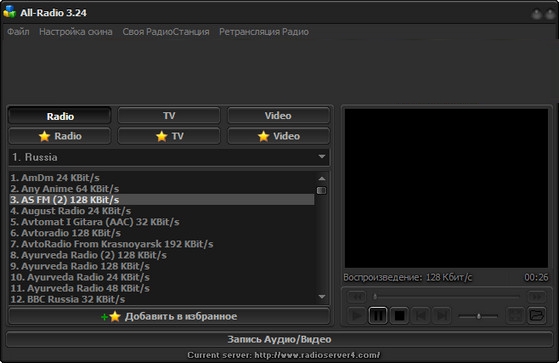Click the fast-forward button beside the seek bar

537,296
